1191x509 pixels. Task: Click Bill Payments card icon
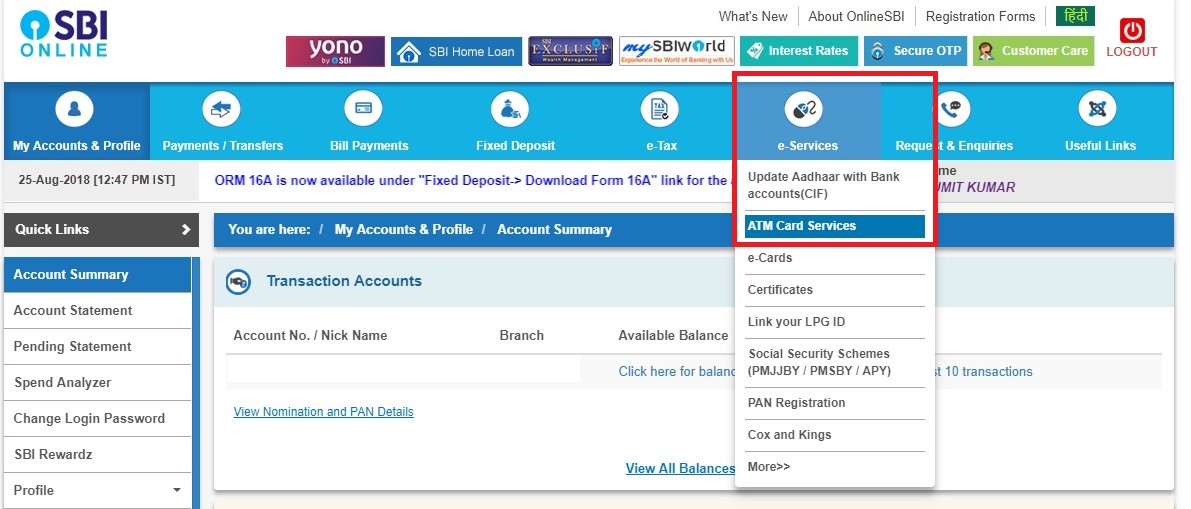click(363, 109)
